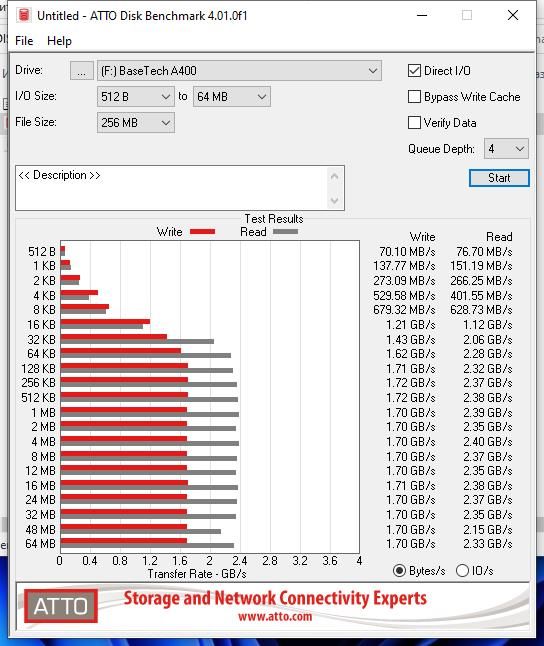
Task: Select the IO/s radio button
Action: [x=462, y=571]
